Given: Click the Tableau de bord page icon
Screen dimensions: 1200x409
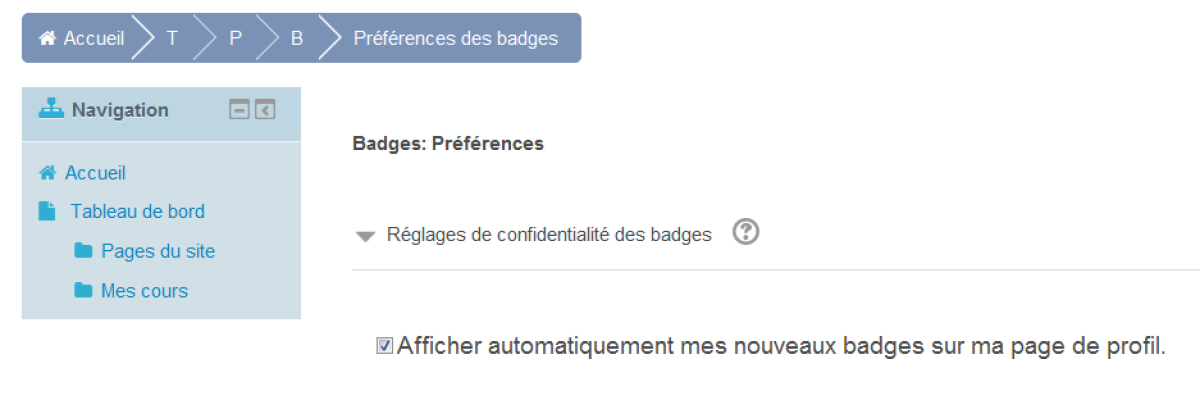Looking at the screenshot, I should coord(47,212).
